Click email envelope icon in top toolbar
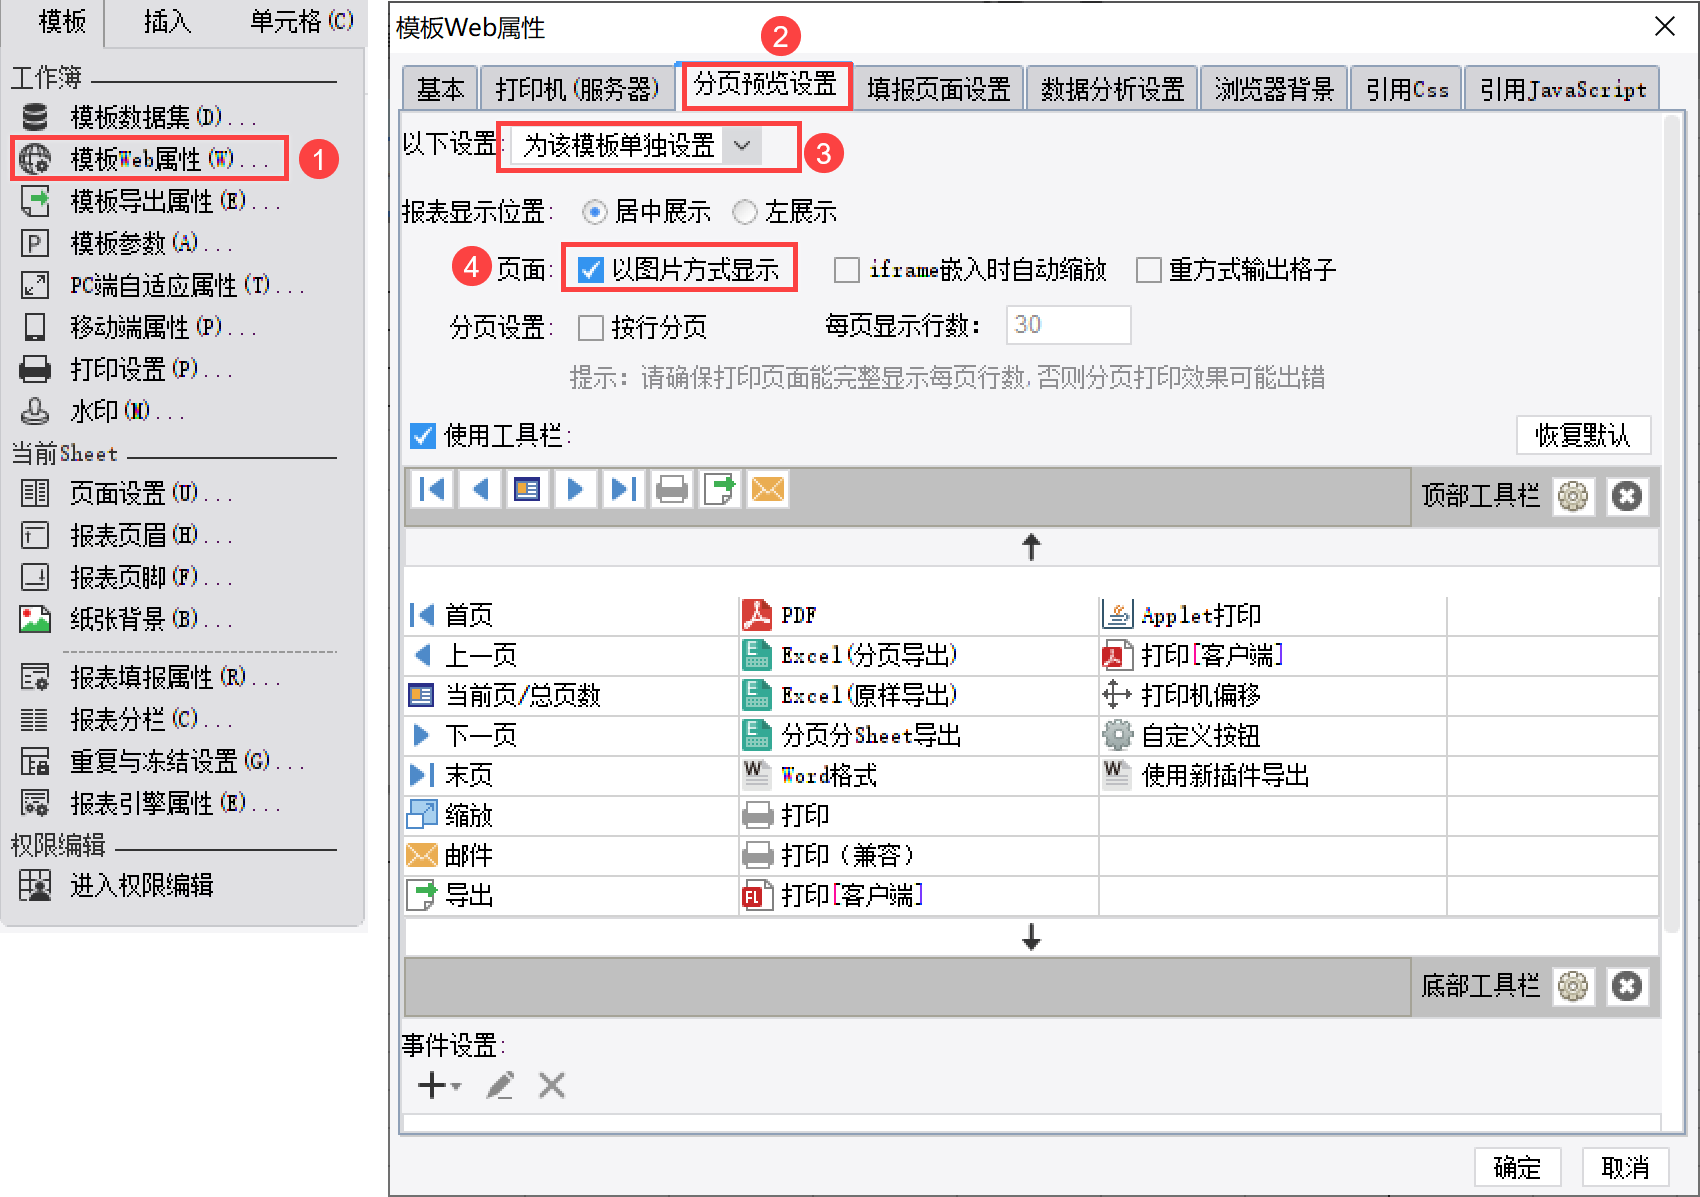1700x1197 pixels. [767, 489]
